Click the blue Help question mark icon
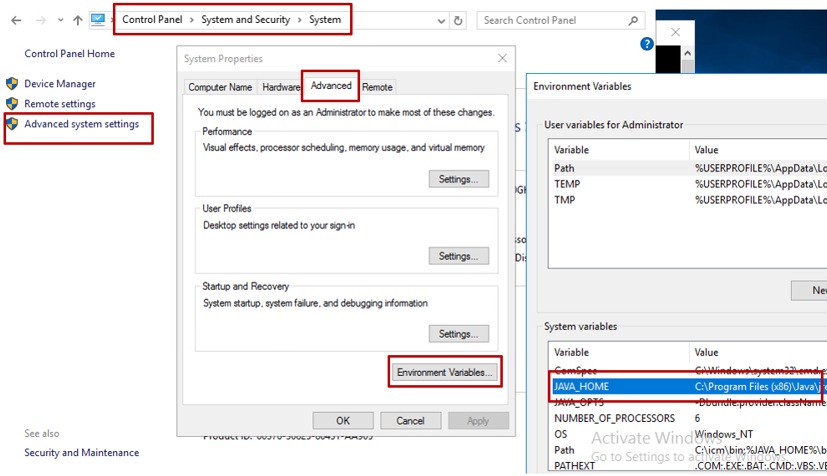The width and height of the screenshot is (827, 476). pyautogui.click(x=647, y=44)
